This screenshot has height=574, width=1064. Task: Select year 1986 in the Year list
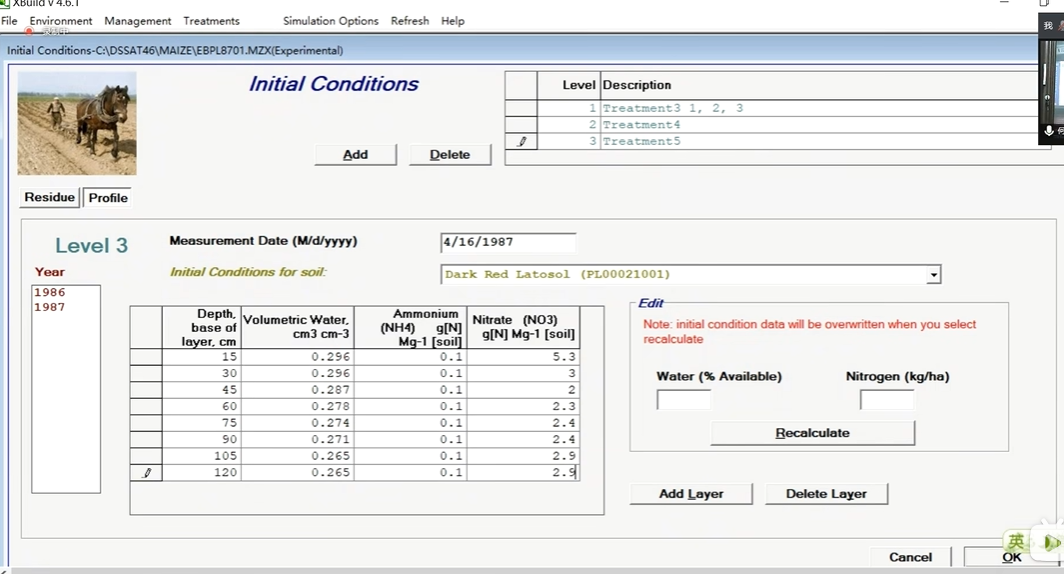pyautogui.click(x=49, y=293)
